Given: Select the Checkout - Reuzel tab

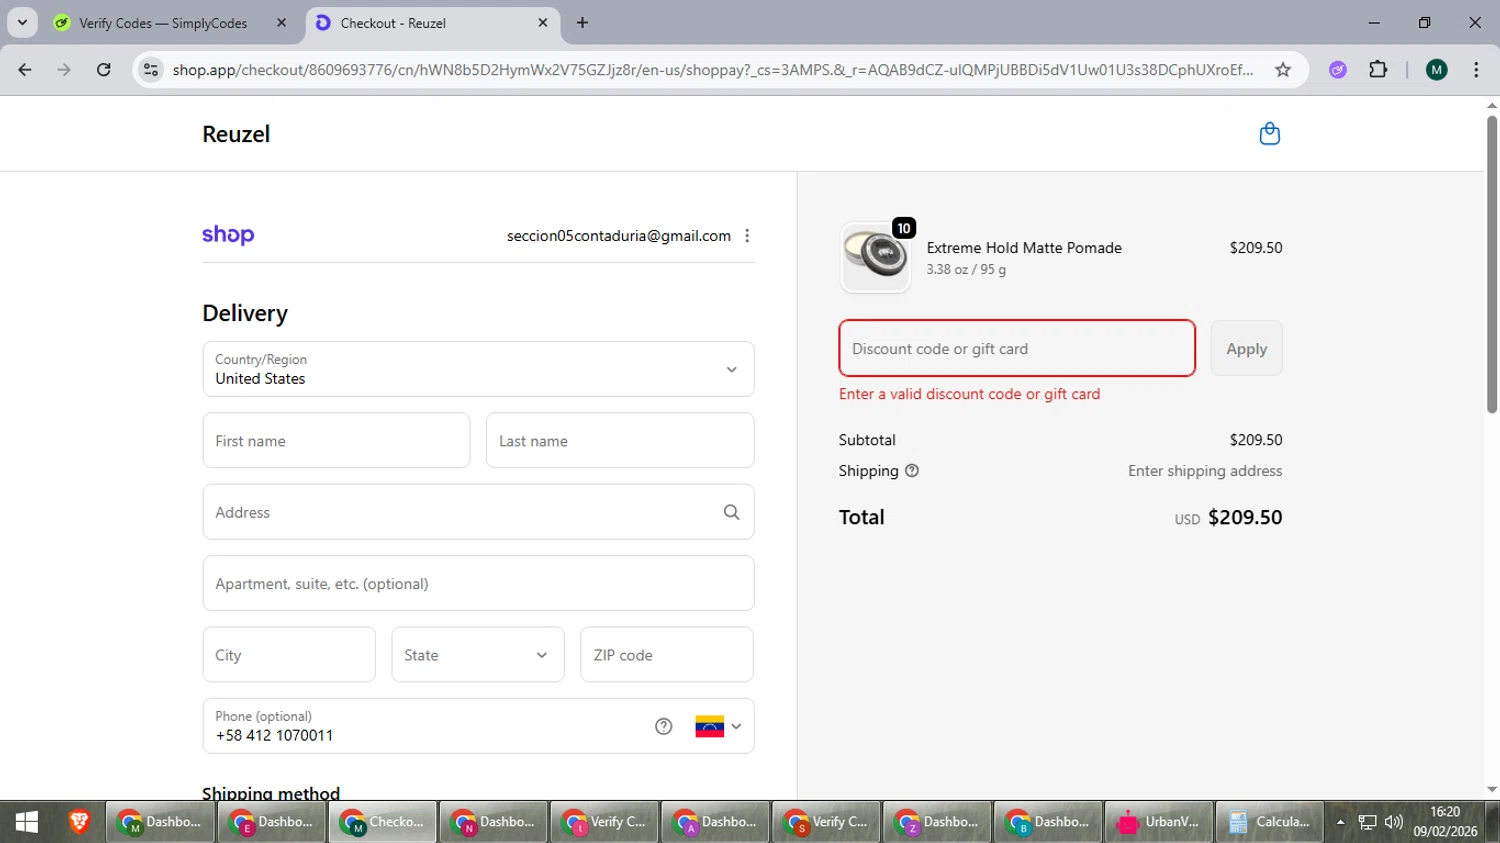Looking at the screenshot, I should pyautogui.click(x=432, y=23).
